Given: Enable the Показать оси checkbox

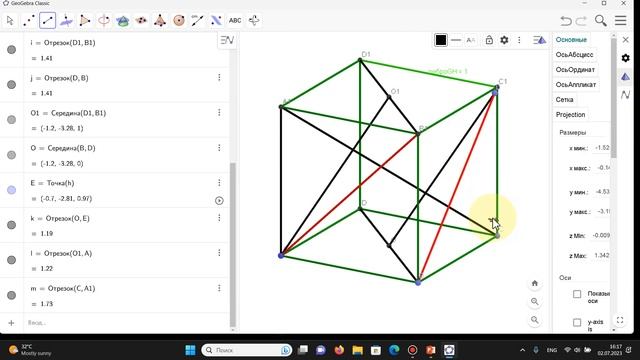Looking at the screenshot, I should click(577, 294).
